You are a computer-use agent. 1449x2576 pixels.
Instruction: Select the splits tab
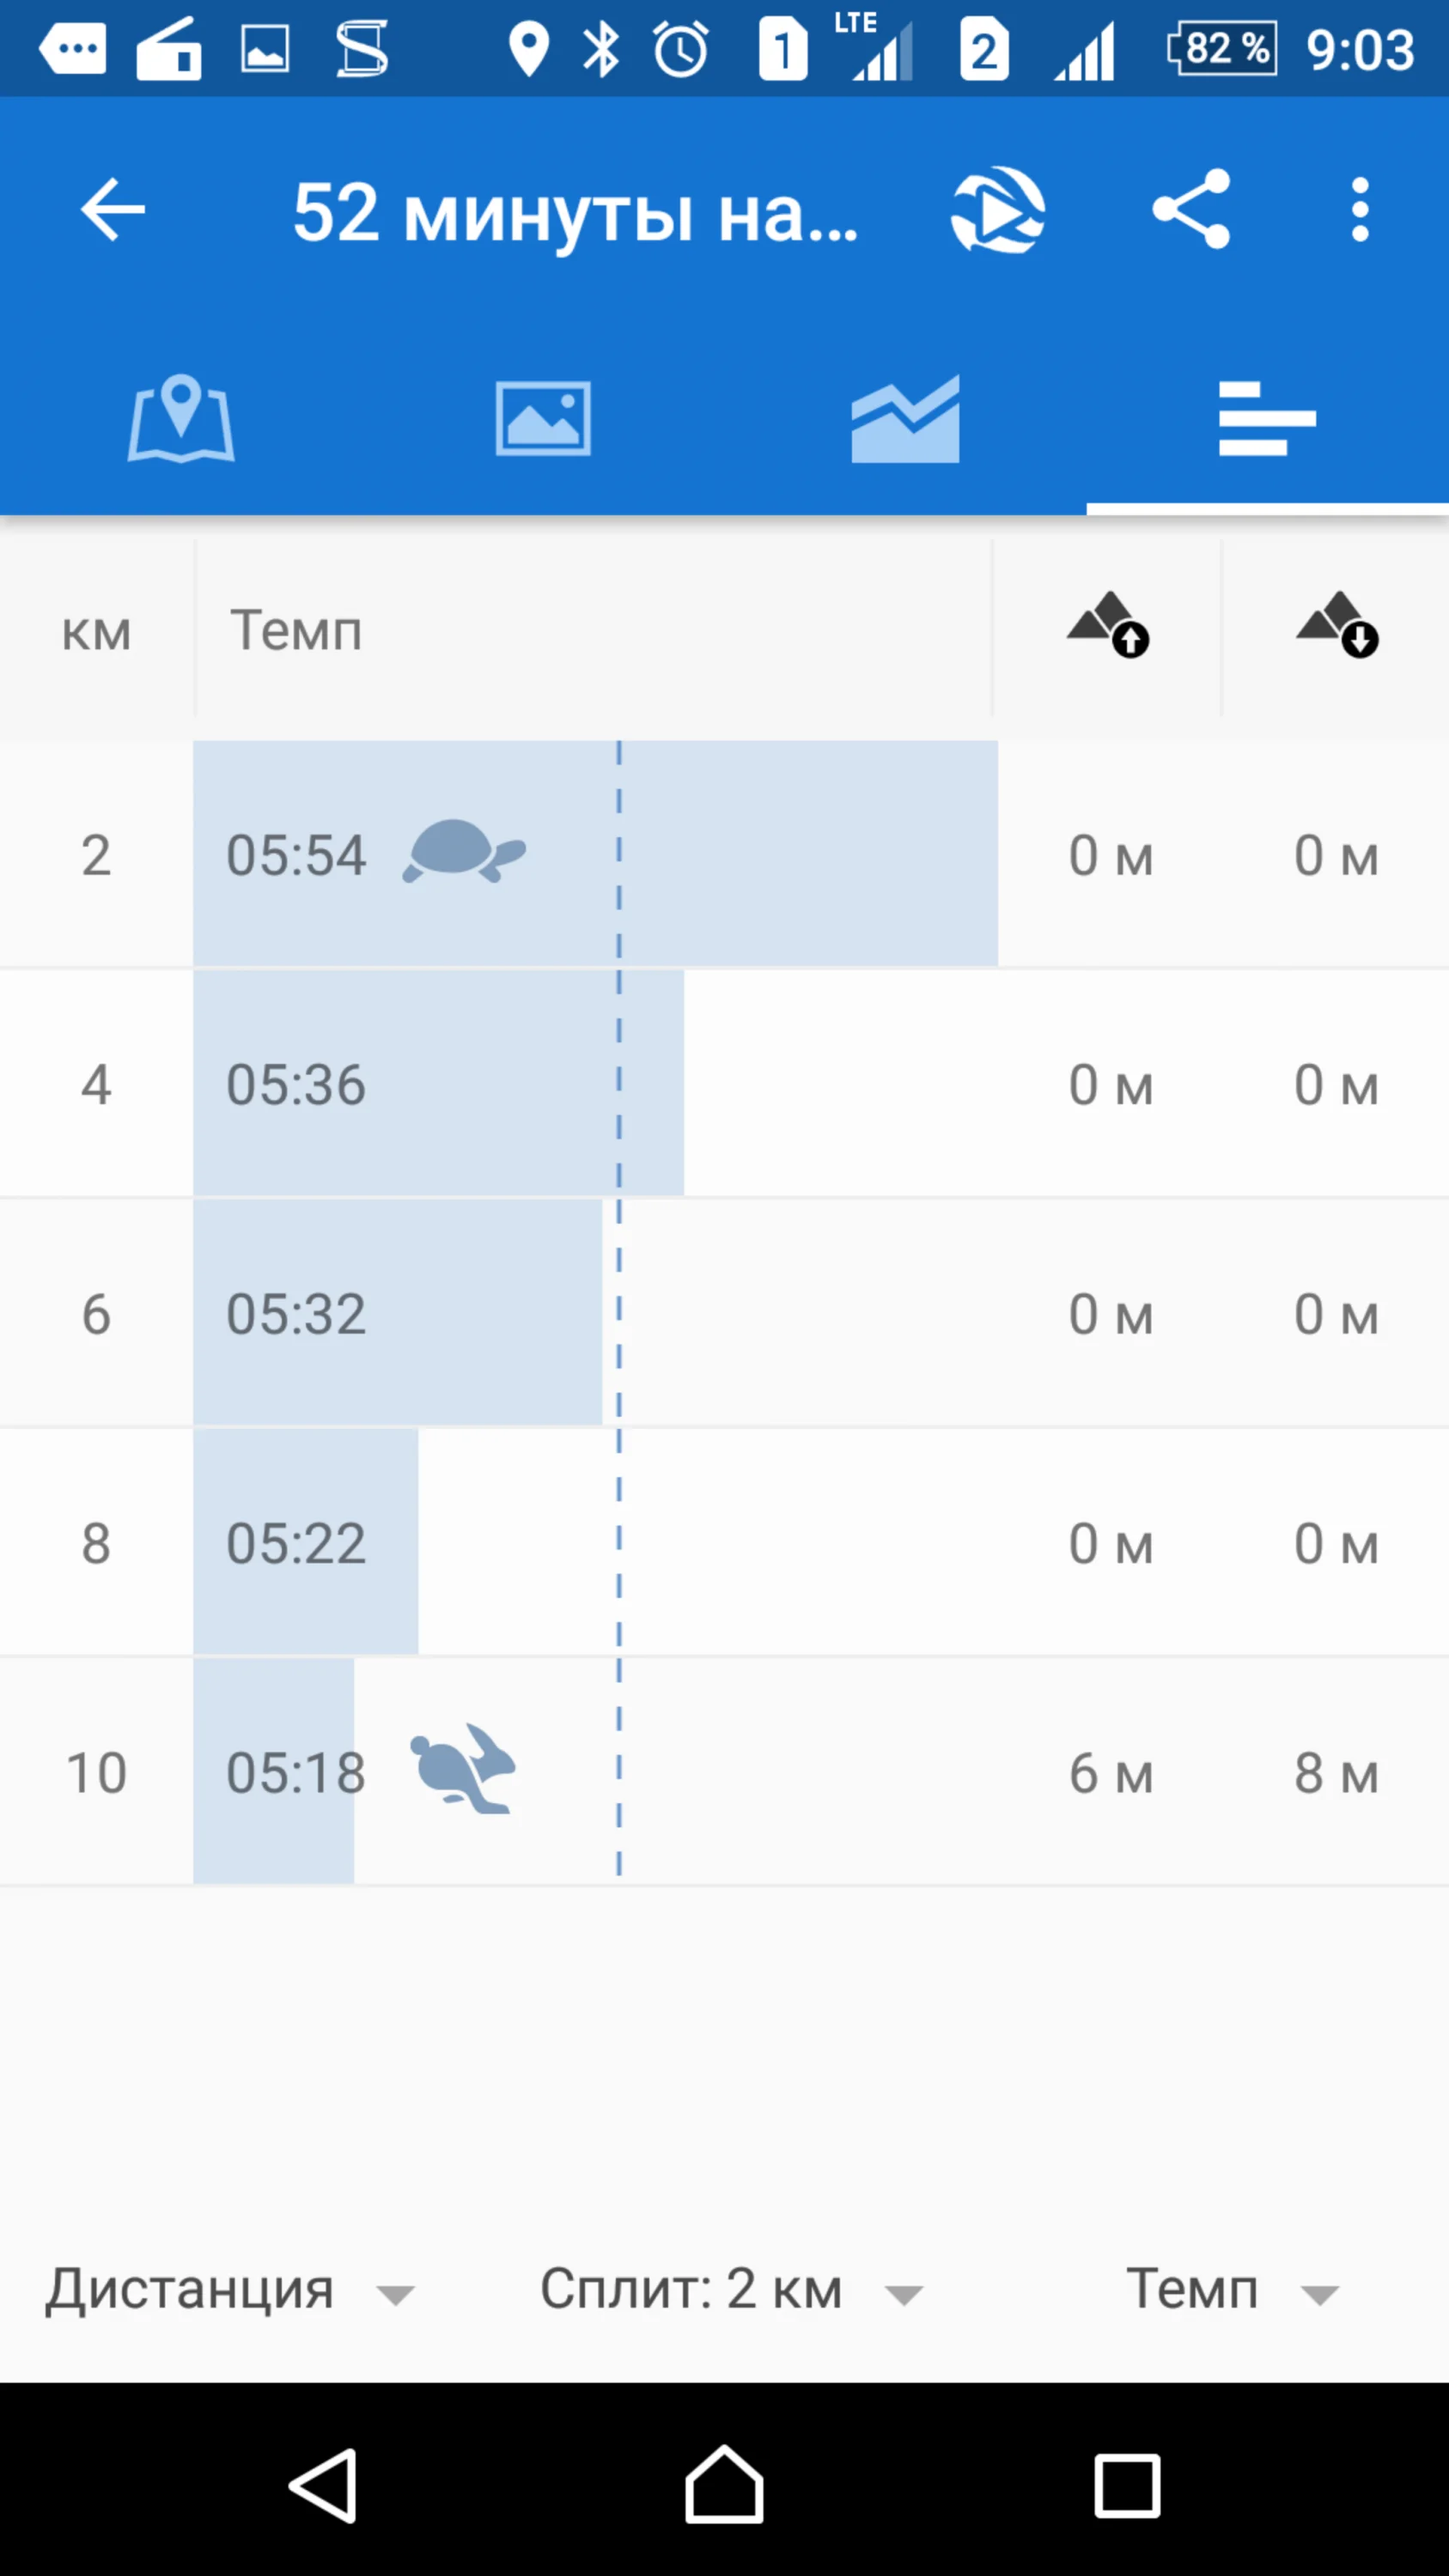coord(1267,419)
